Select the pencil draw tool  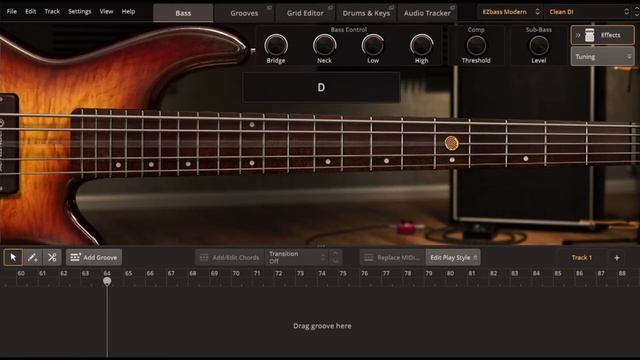(x=32, y=257)
